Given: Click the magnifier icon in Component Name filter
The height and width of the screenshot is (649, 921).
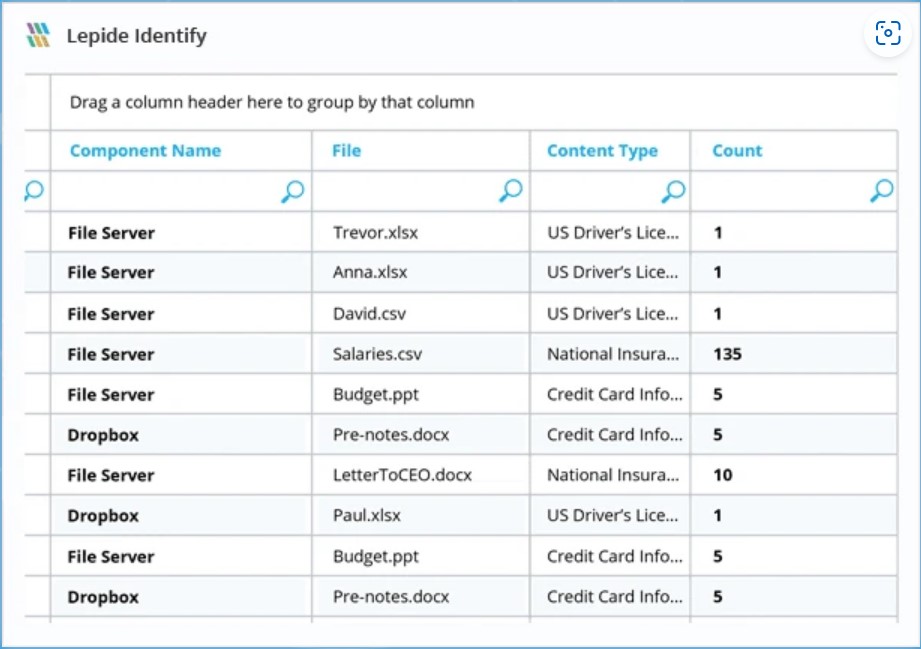Looking at the screenshot, I should [293, 191].
